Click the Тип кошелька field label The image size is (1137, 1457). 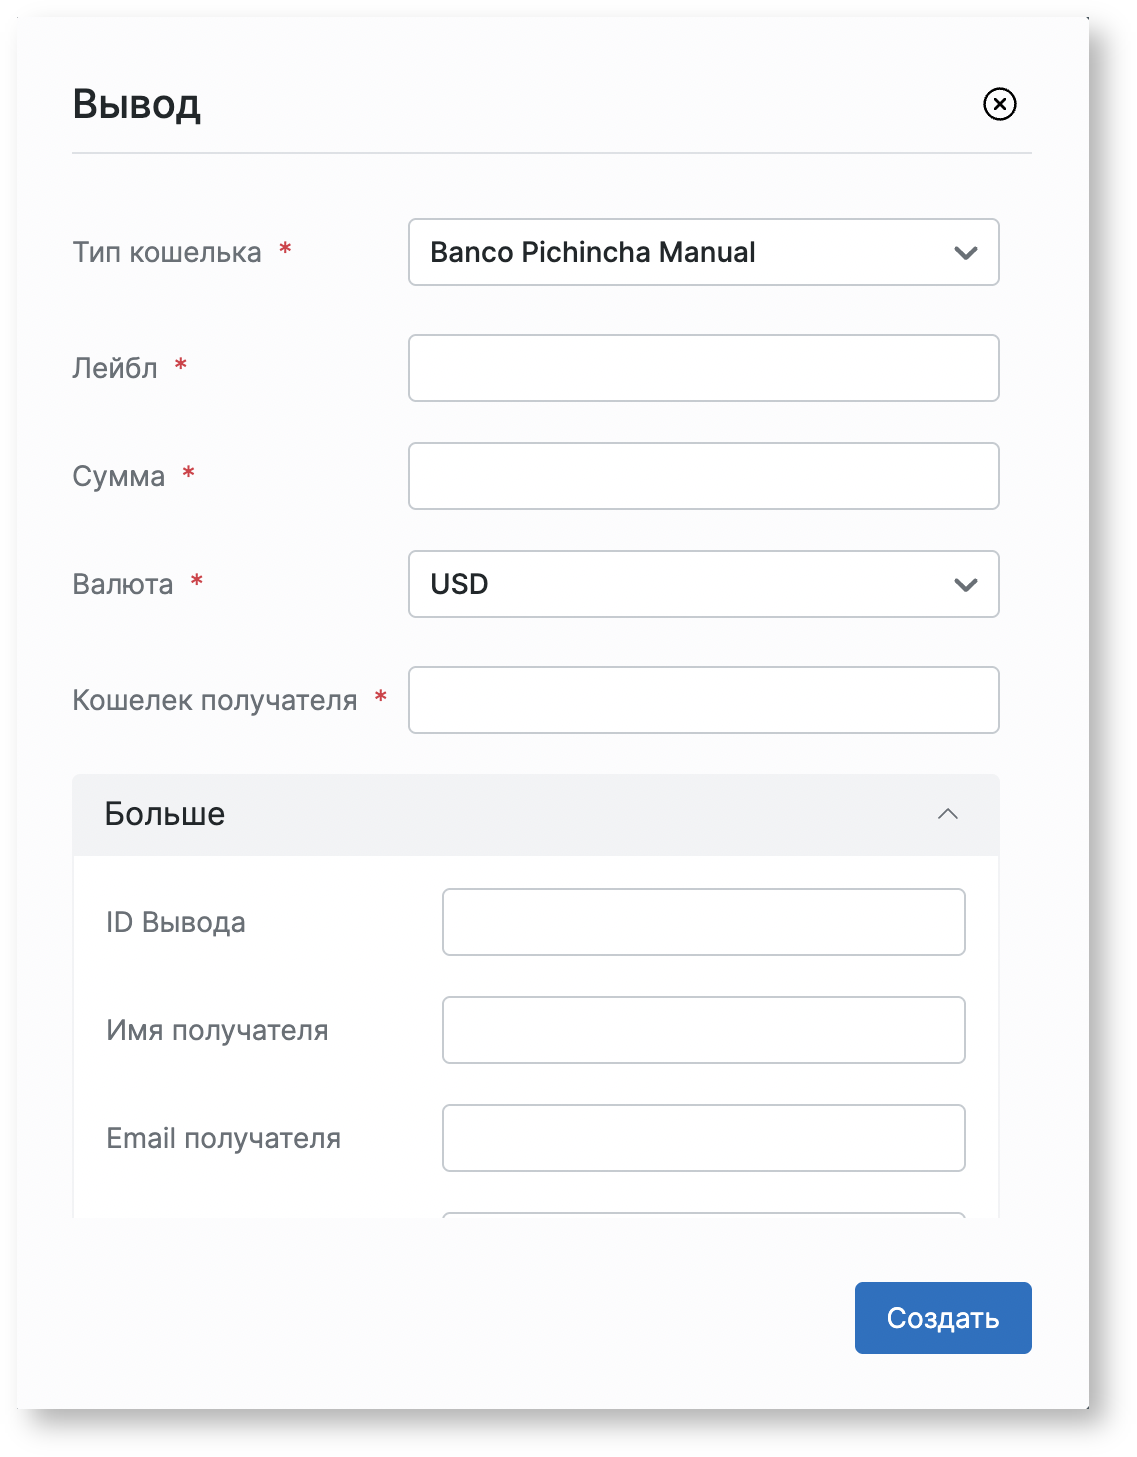click(x=167, y=252)
